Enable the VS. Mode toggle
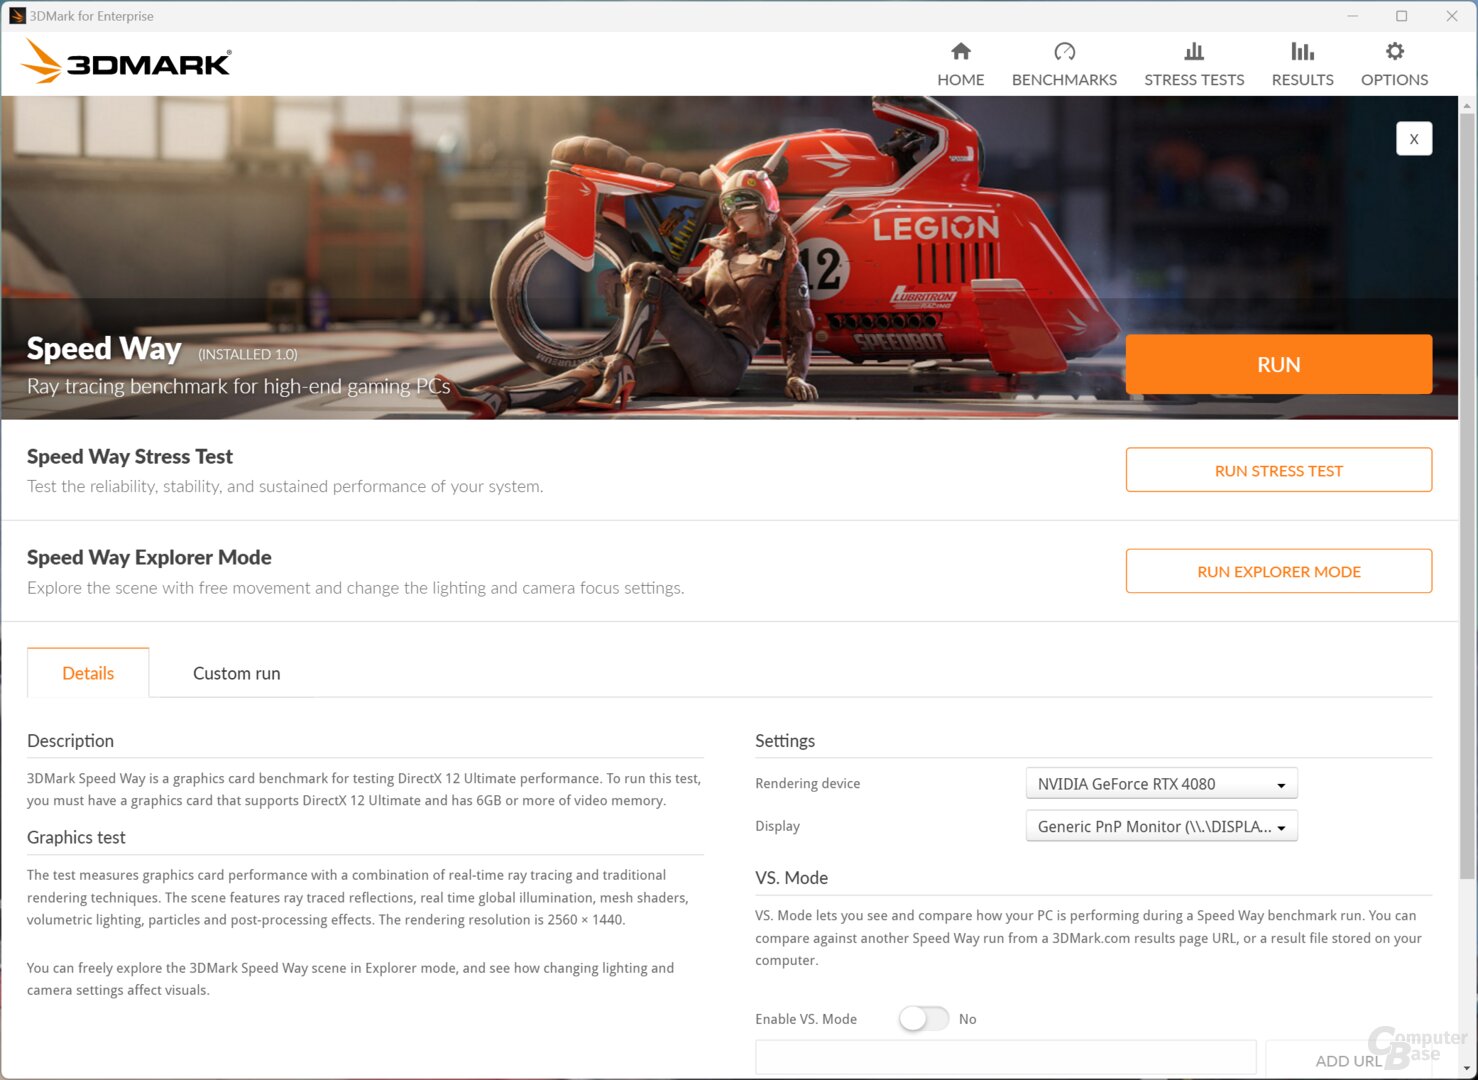 [923, 1019]
